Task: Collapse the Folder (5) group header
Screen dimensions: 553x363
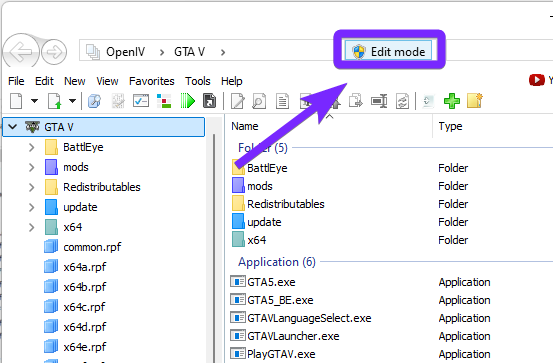Action: pos(263,148)
